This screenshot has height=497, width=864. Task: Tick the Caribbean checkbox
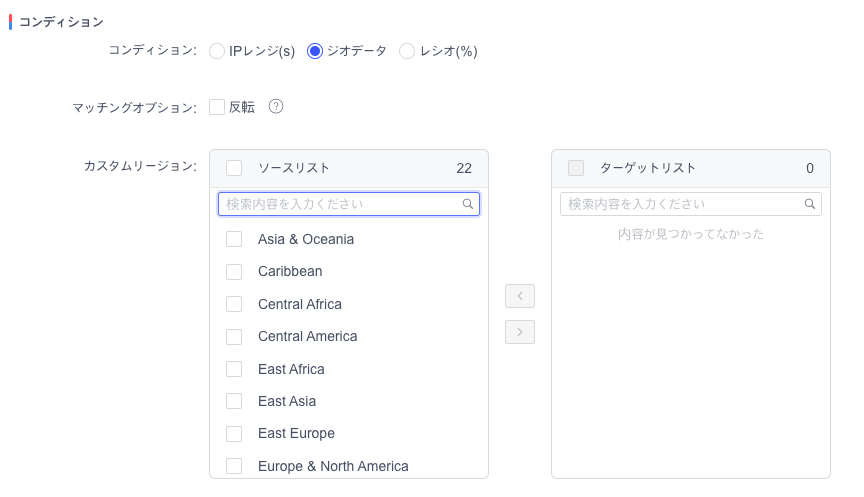[234, 272]
